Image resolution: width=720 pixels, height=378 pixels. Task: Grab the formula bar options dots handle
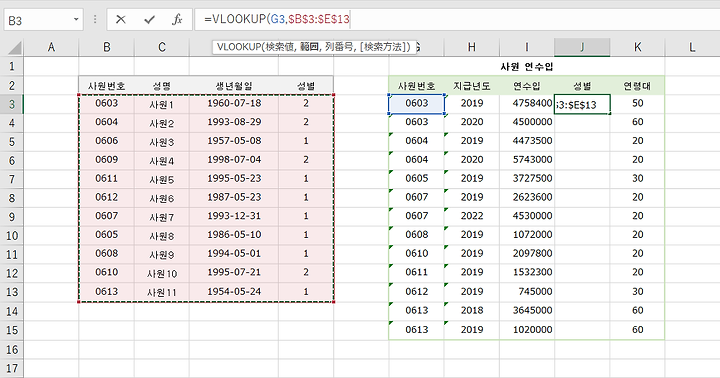[x=95, y=19]
